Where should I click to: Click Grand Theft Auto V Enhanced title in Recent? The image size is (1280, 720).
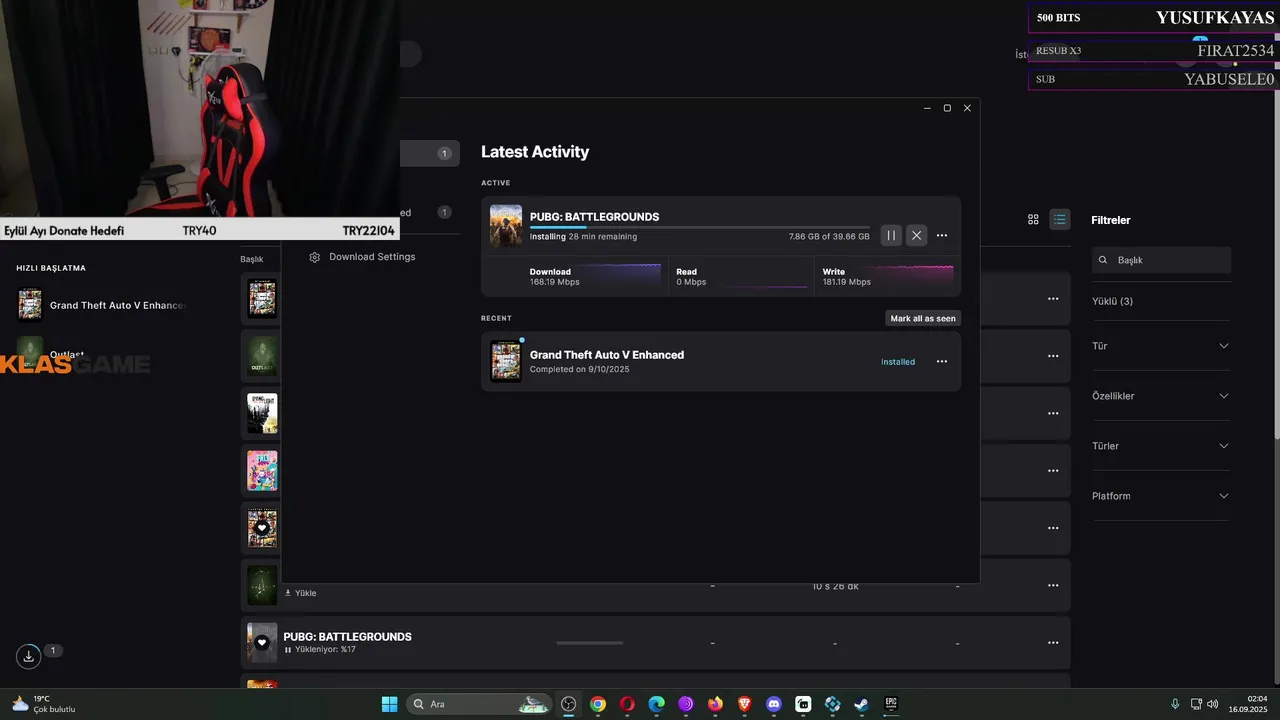pos(607,355)
